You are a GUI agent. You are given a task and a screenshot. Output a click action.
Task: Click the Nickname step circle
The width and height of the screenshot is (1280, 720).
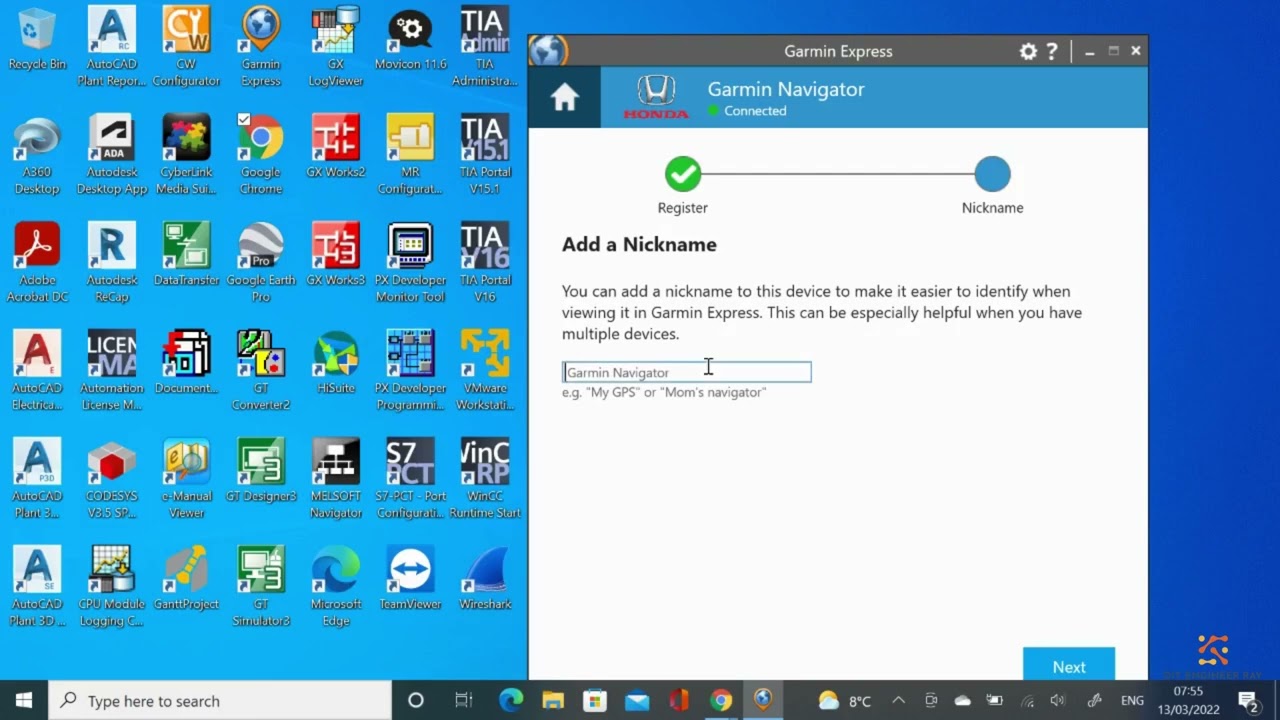tap(992, 174)
